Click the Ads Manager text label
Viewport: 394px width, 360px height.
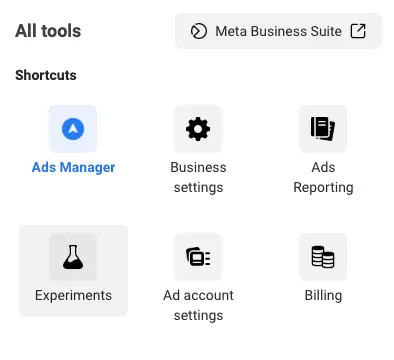pyautogui.click(x=73, y=167)
